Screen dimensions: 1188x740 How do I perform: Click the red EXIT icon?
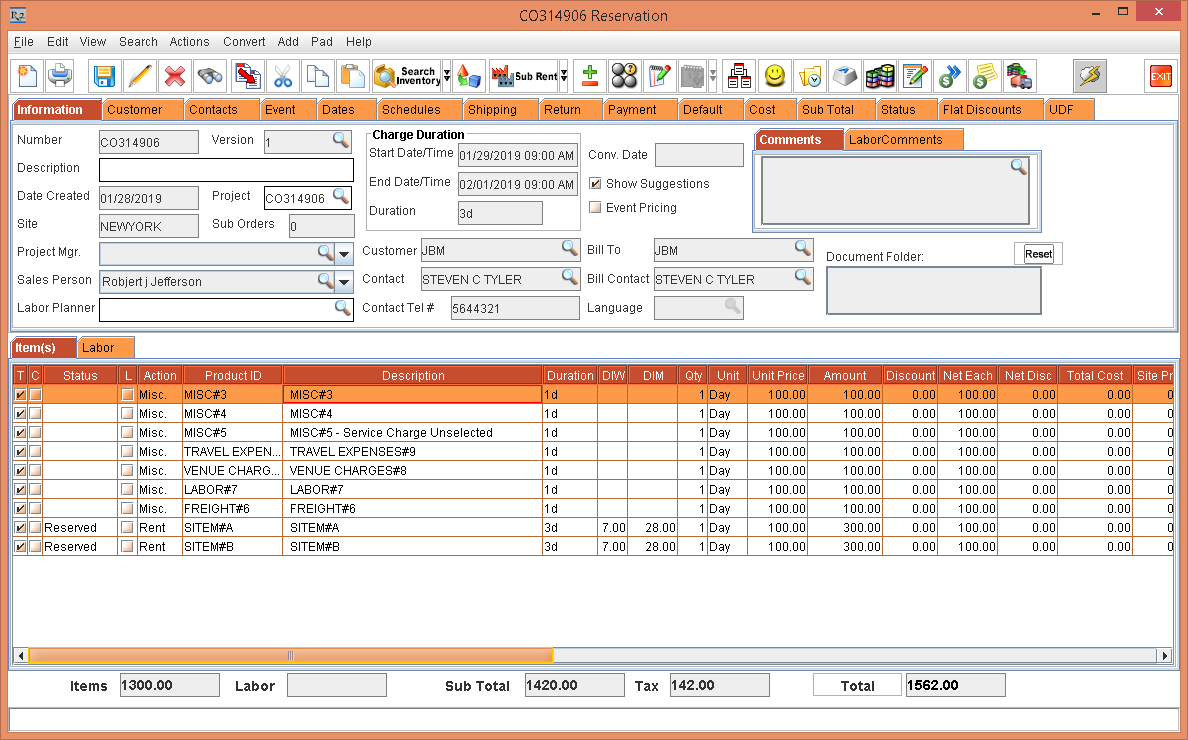pyautogui.click(x=1160, y=76)
